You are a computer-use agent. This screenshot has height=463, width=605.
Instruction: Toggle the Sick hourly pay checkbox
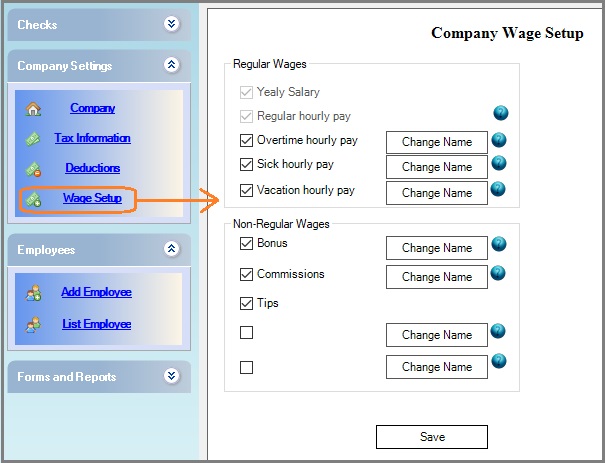pyautogui.click(x=247, y=165)
